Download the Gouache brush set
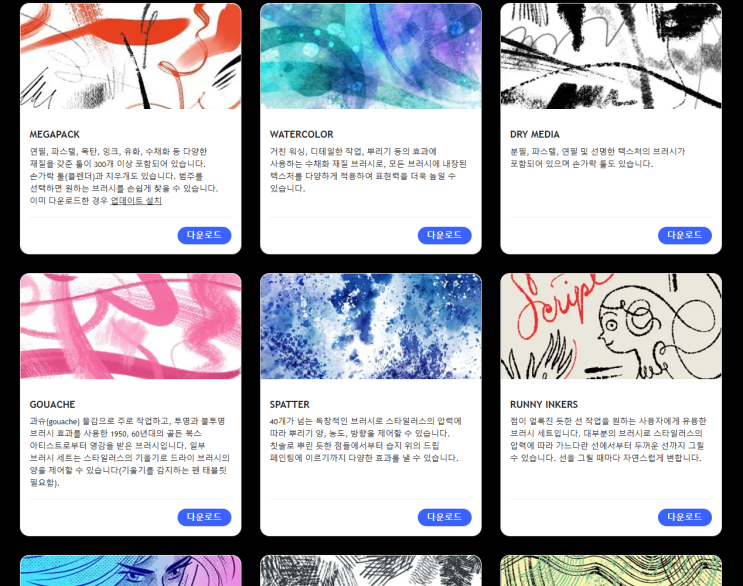 pyautogui.click(x=204, y=517)
